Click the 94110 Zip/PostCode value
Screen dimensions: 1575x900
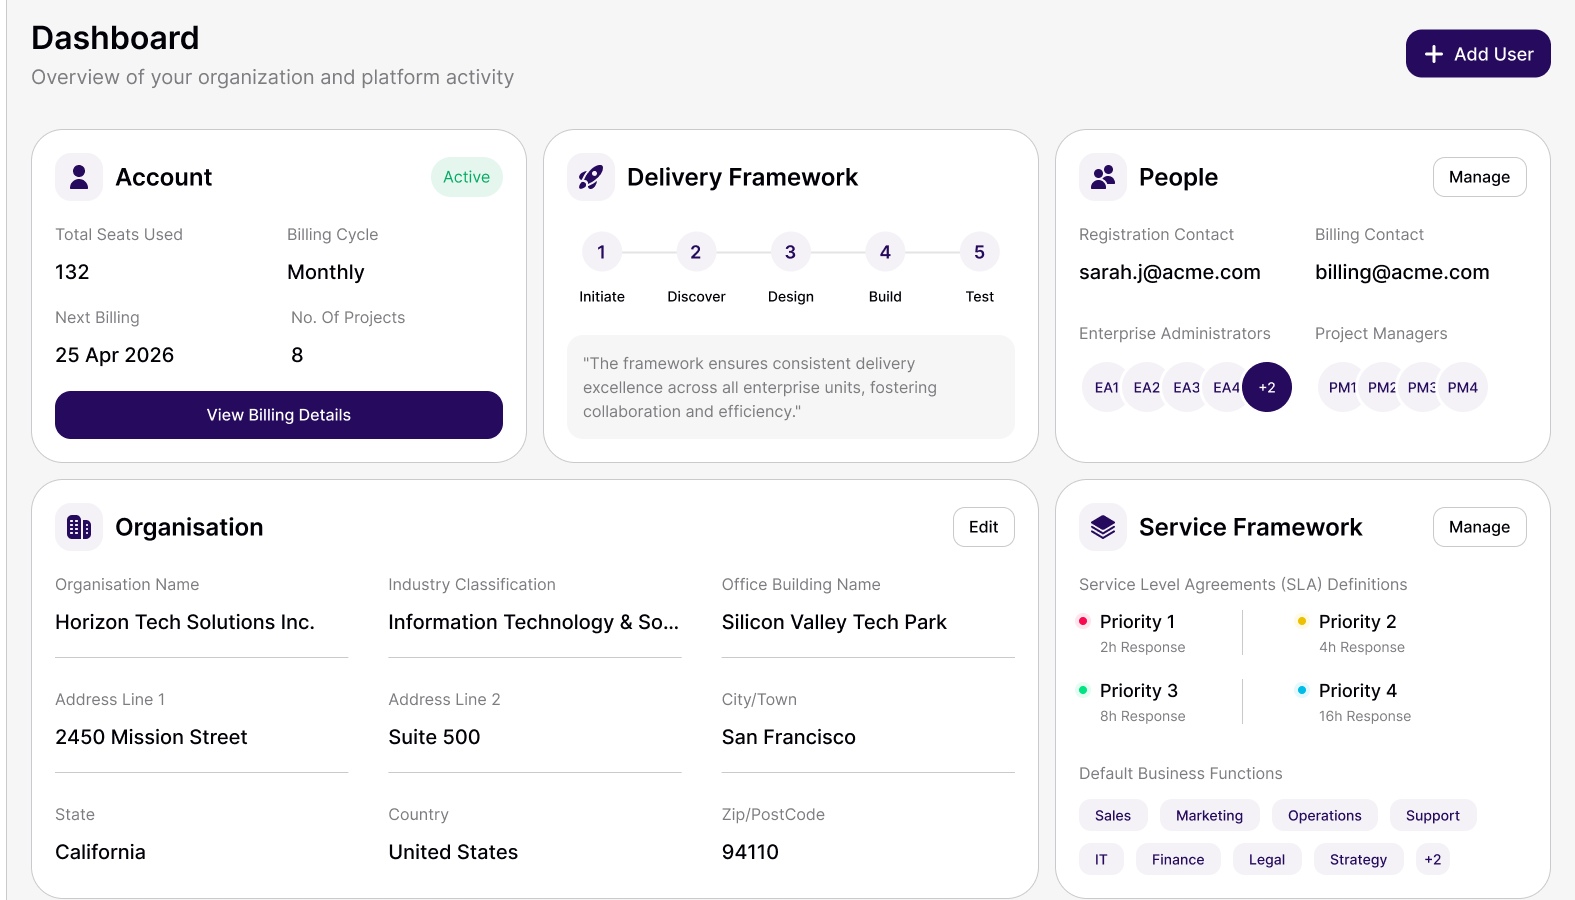pyautogui.click(x=750, y=852)
